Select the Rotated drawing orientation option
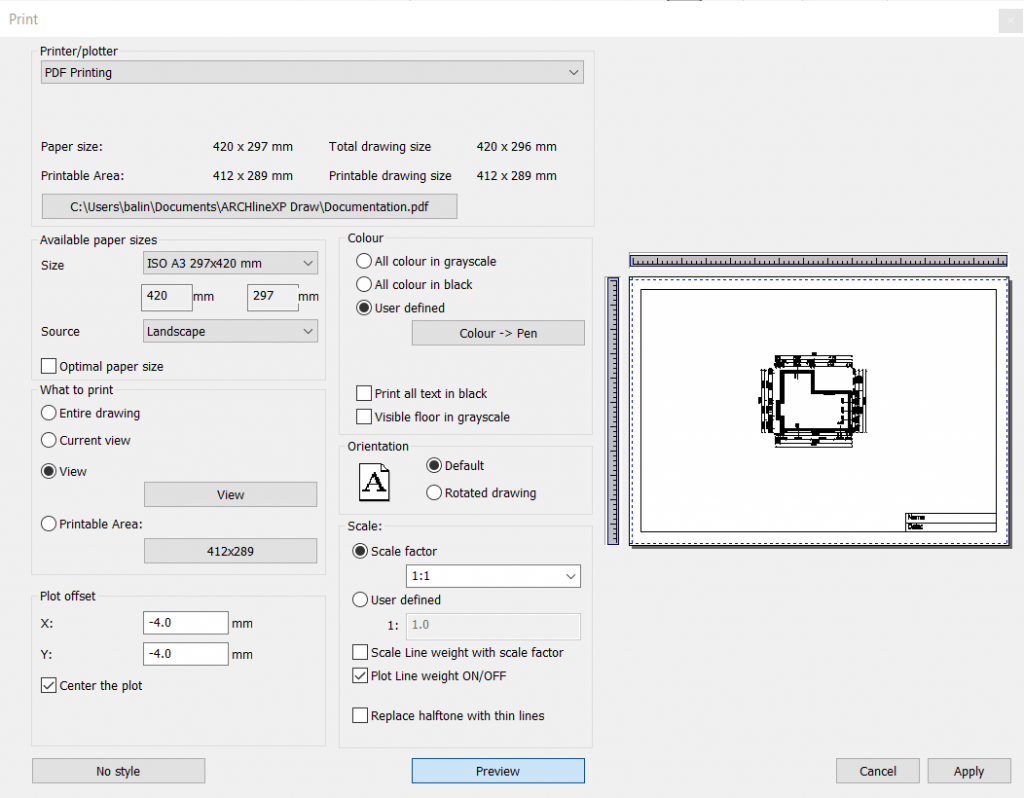 (435, 492)
